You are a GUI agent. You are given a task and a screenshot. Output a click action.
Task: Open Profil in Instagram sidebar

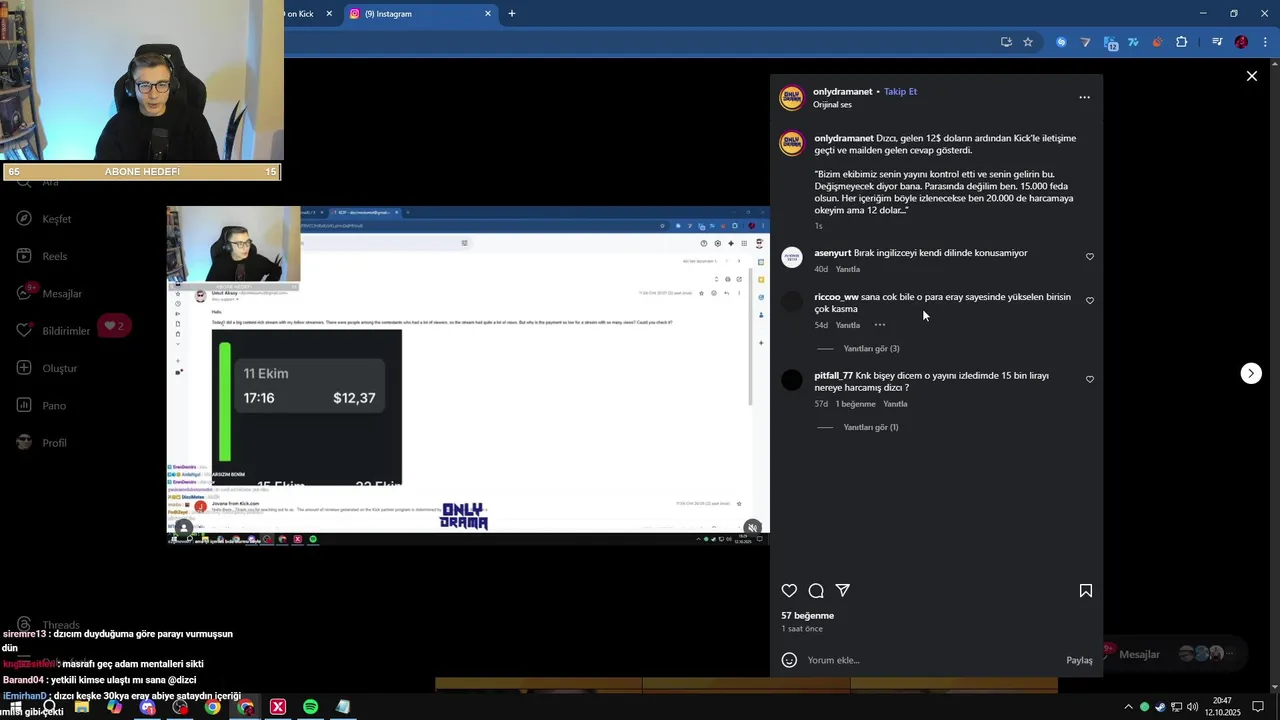42,443
